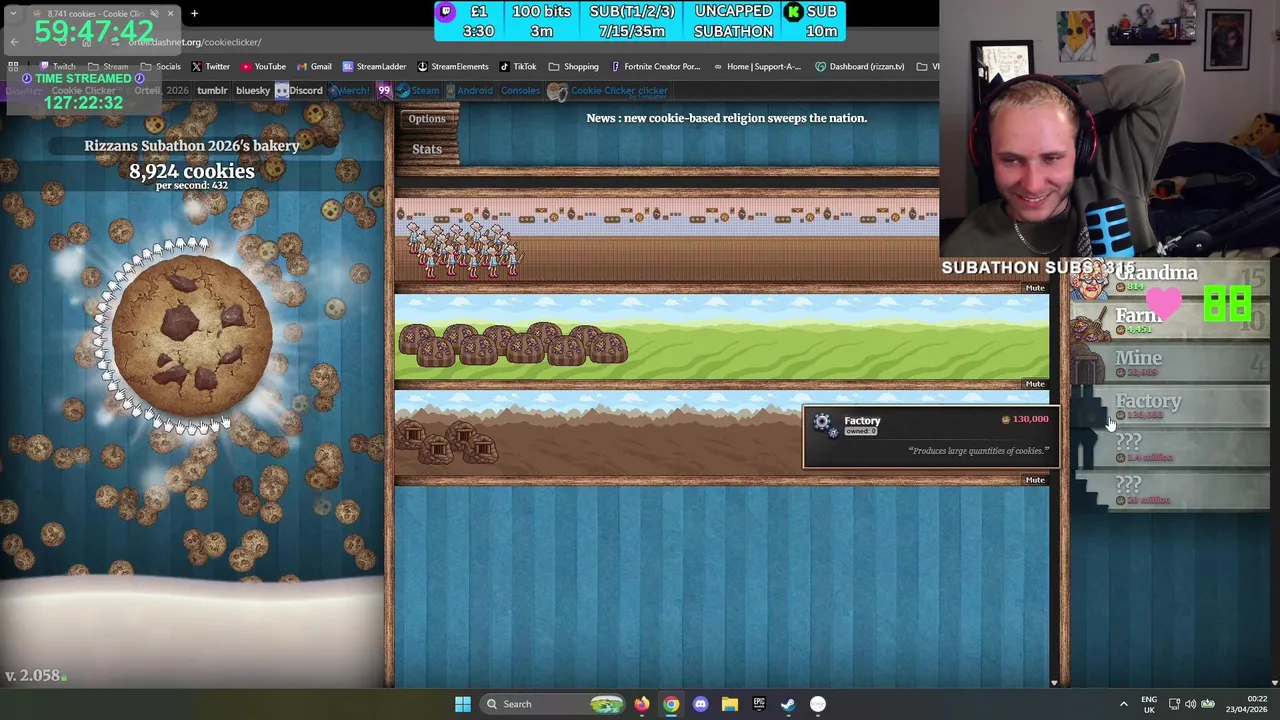Open the StreamElements bookmark
The image size is (1280, 720).
[x=453, y=67]
